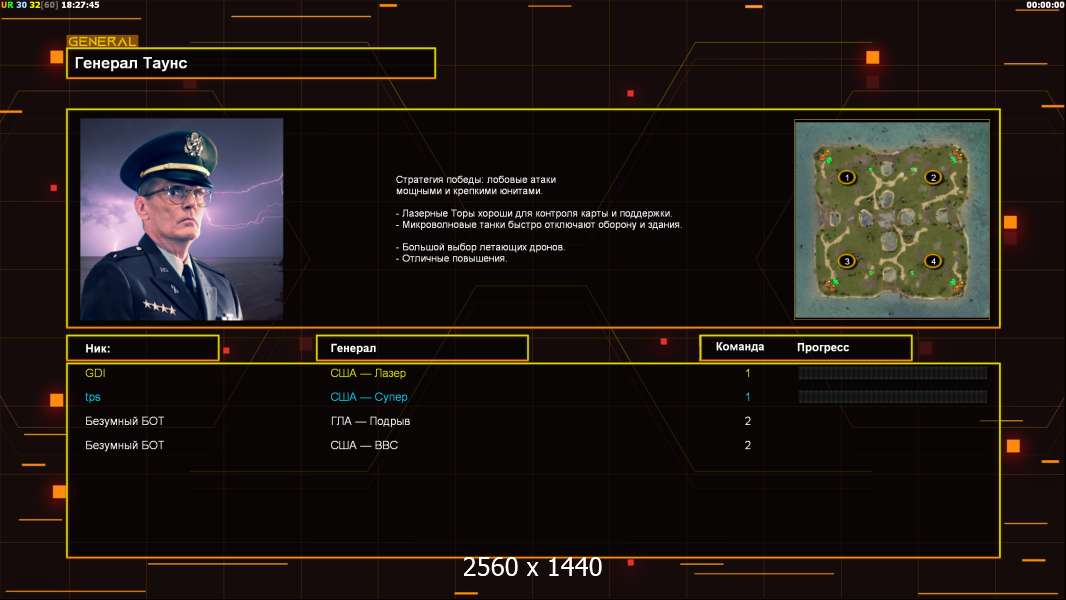Click GDI's loading progress bar
1066x600 pixels.
tap(893, 372)
